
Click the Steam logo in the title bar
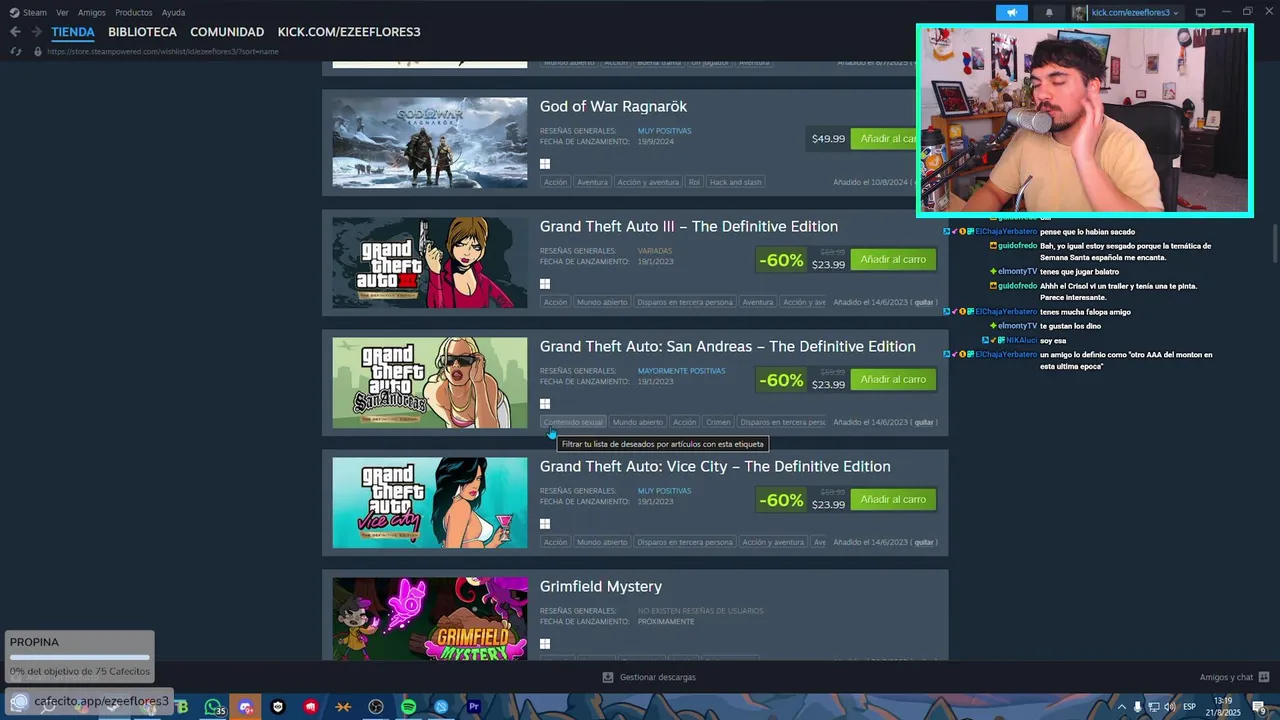(x=15, y=13)
